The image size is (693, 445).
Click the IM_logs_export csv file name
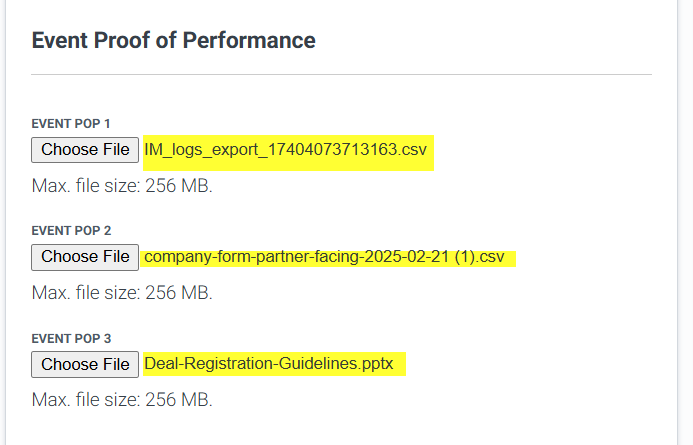click(x=286, y=150)
